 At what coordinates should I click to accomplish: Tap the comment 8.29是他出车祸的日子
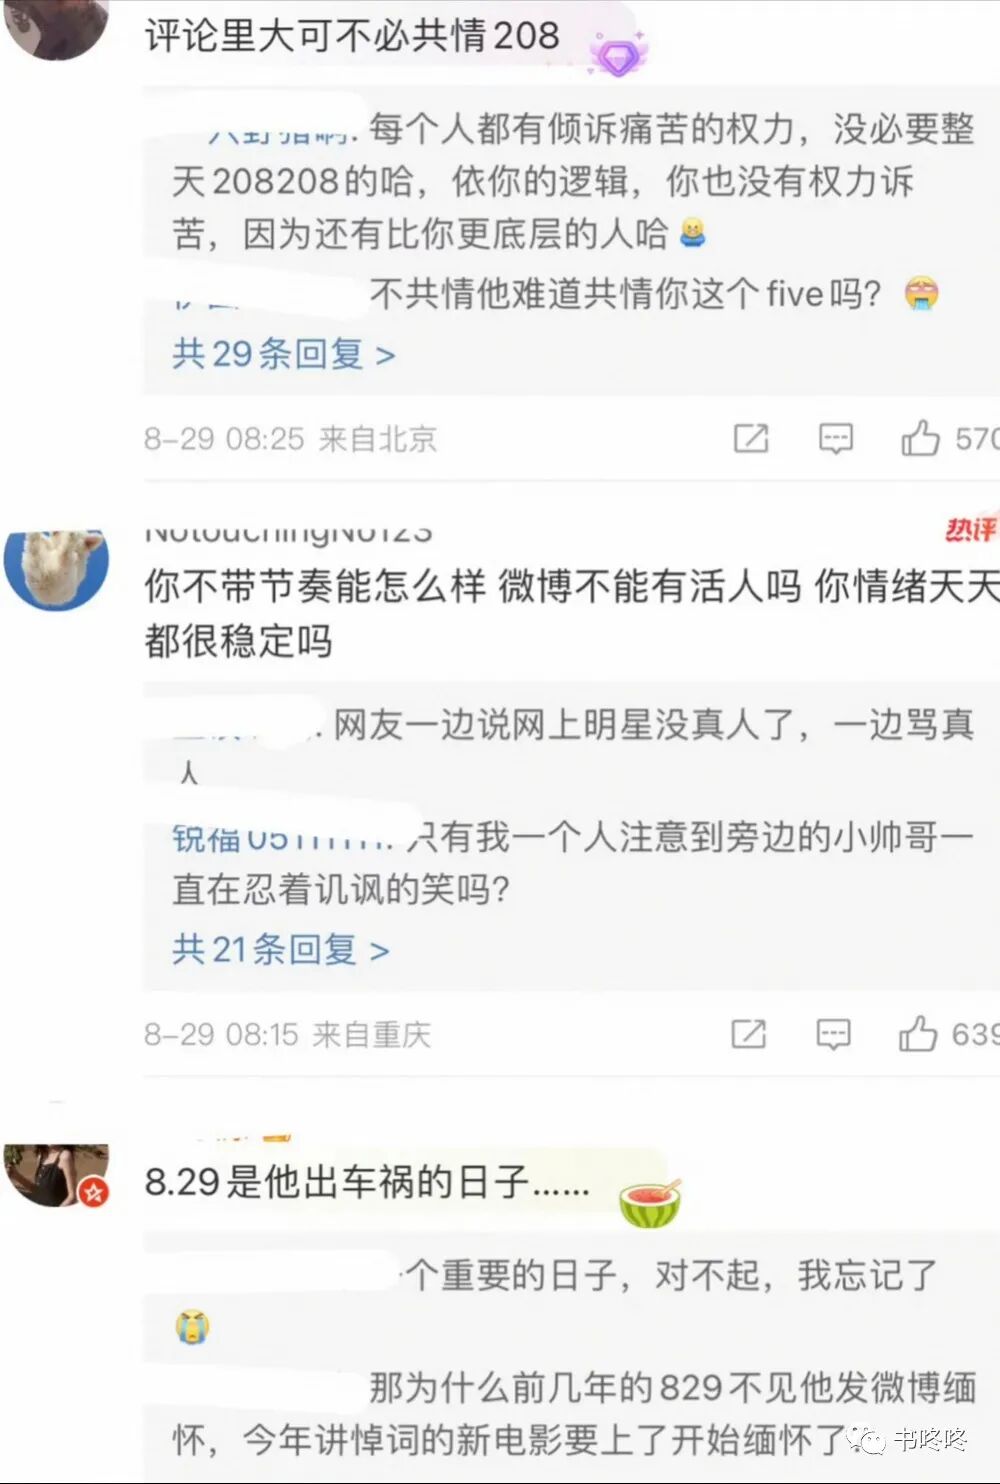pos(367,1182)
